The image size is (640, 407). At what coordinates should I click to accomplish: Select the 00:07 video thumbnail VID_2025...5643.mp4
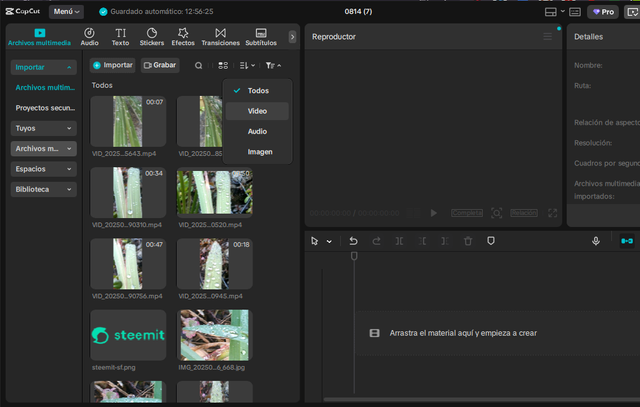click(128, 122)
